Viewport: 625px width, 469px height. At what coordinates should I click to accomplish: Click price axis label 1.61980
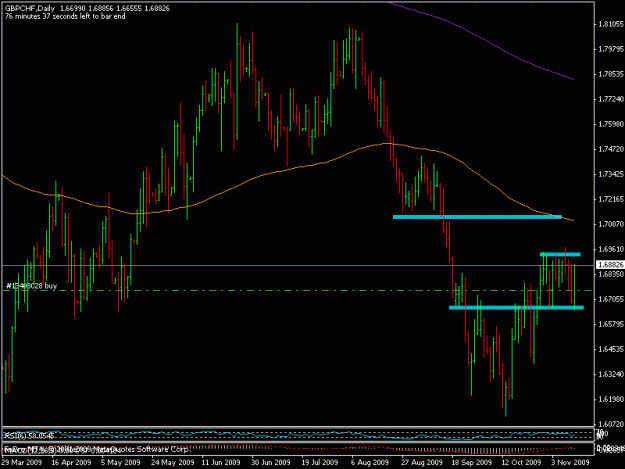[610, 399]
